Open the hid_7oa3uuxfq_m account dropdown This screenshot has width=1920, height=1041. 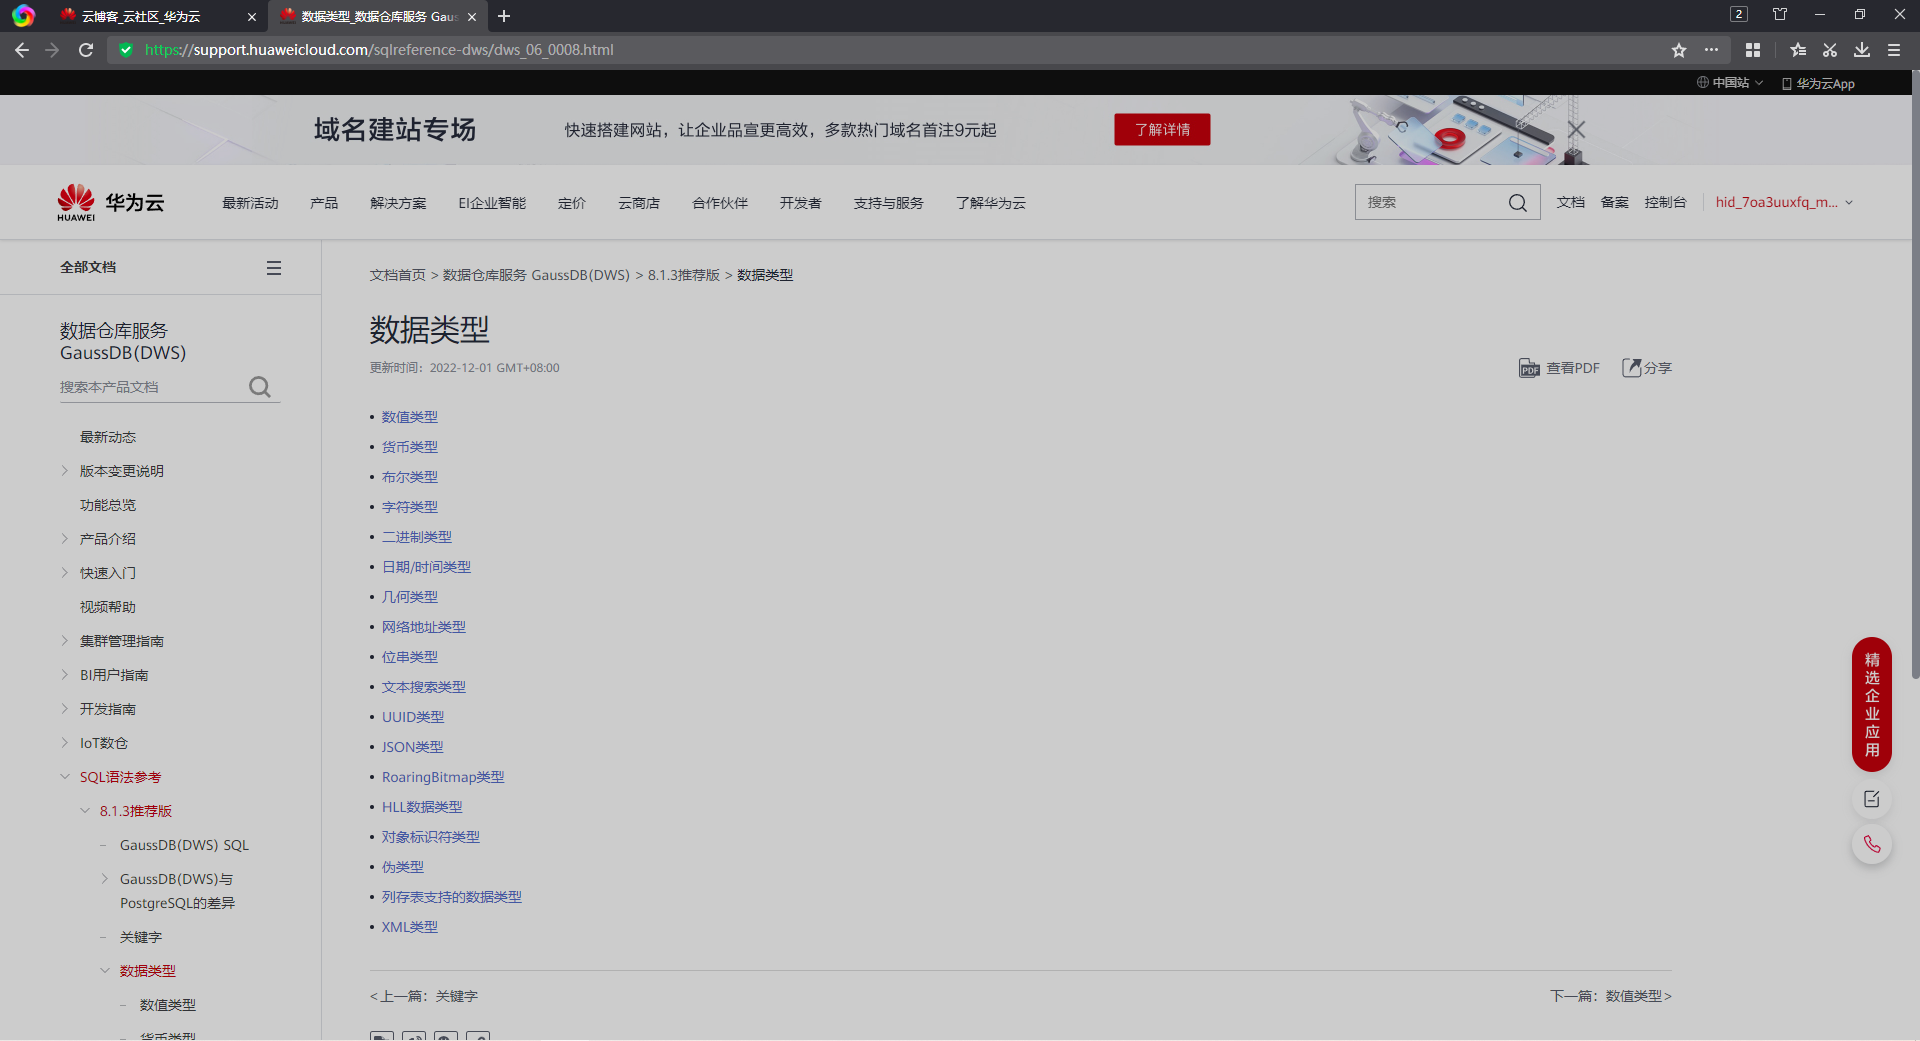tap(1785, 202)
